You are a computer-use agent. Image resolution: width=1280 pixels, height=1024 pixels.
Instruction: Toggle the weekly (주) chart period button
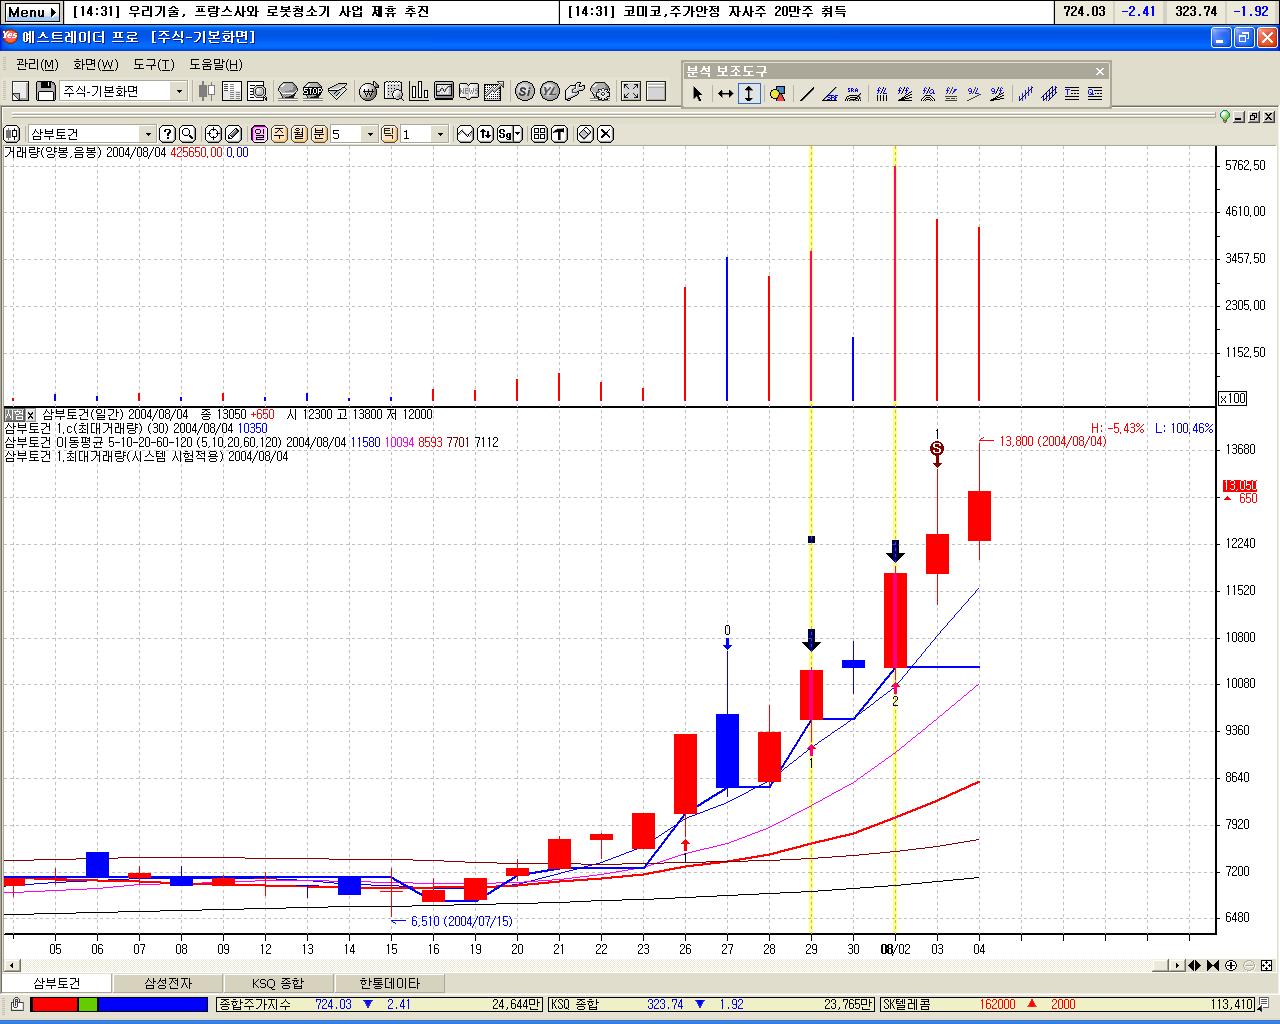279,134
